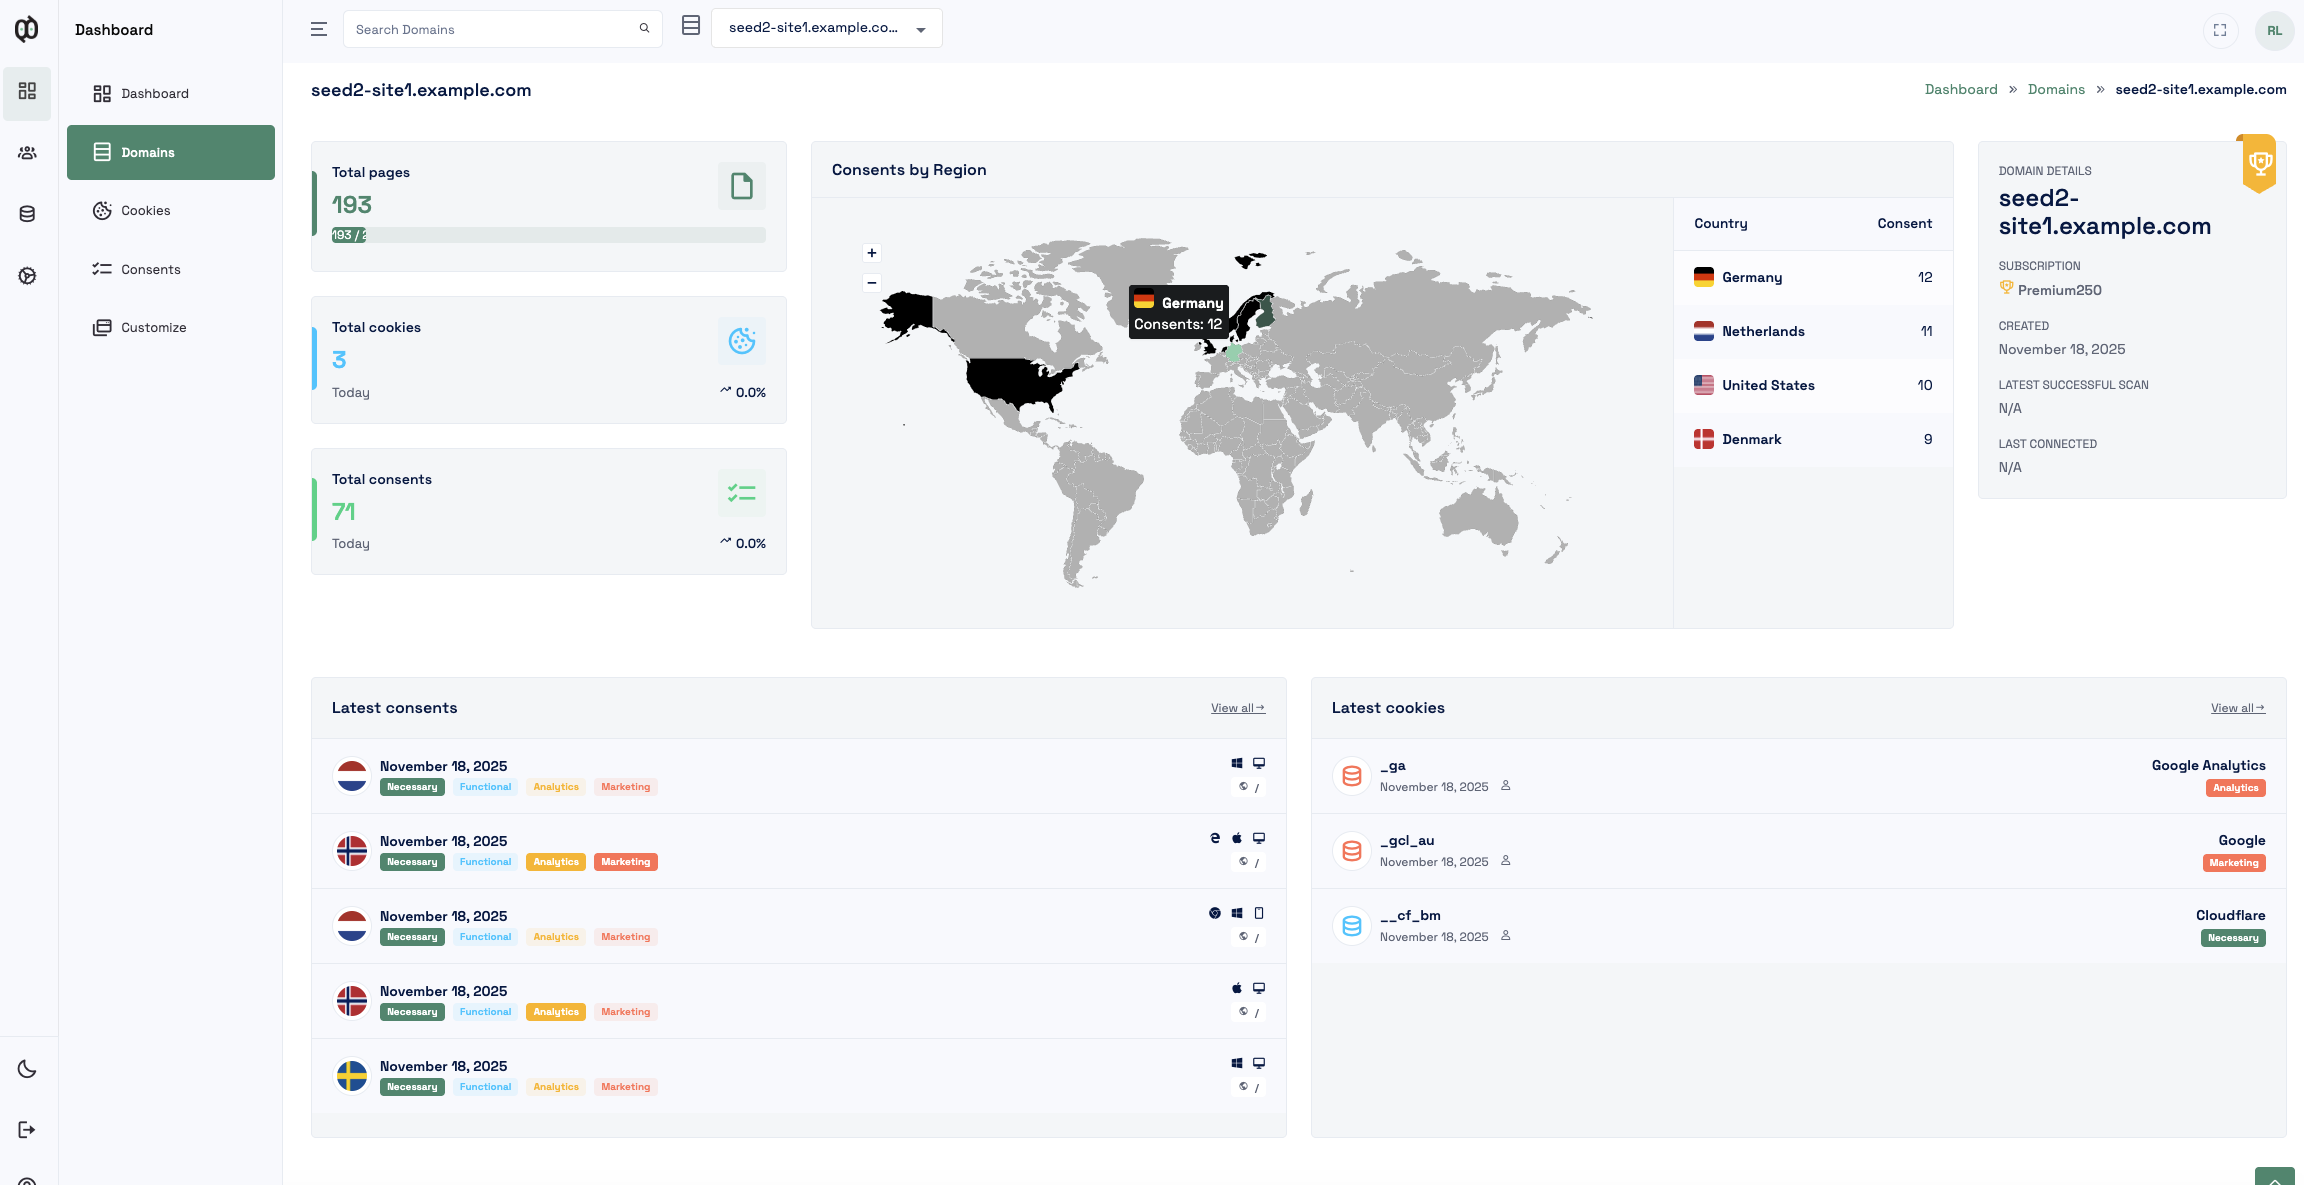Click the help icon at rail bottom

[x=27, y=1180]
